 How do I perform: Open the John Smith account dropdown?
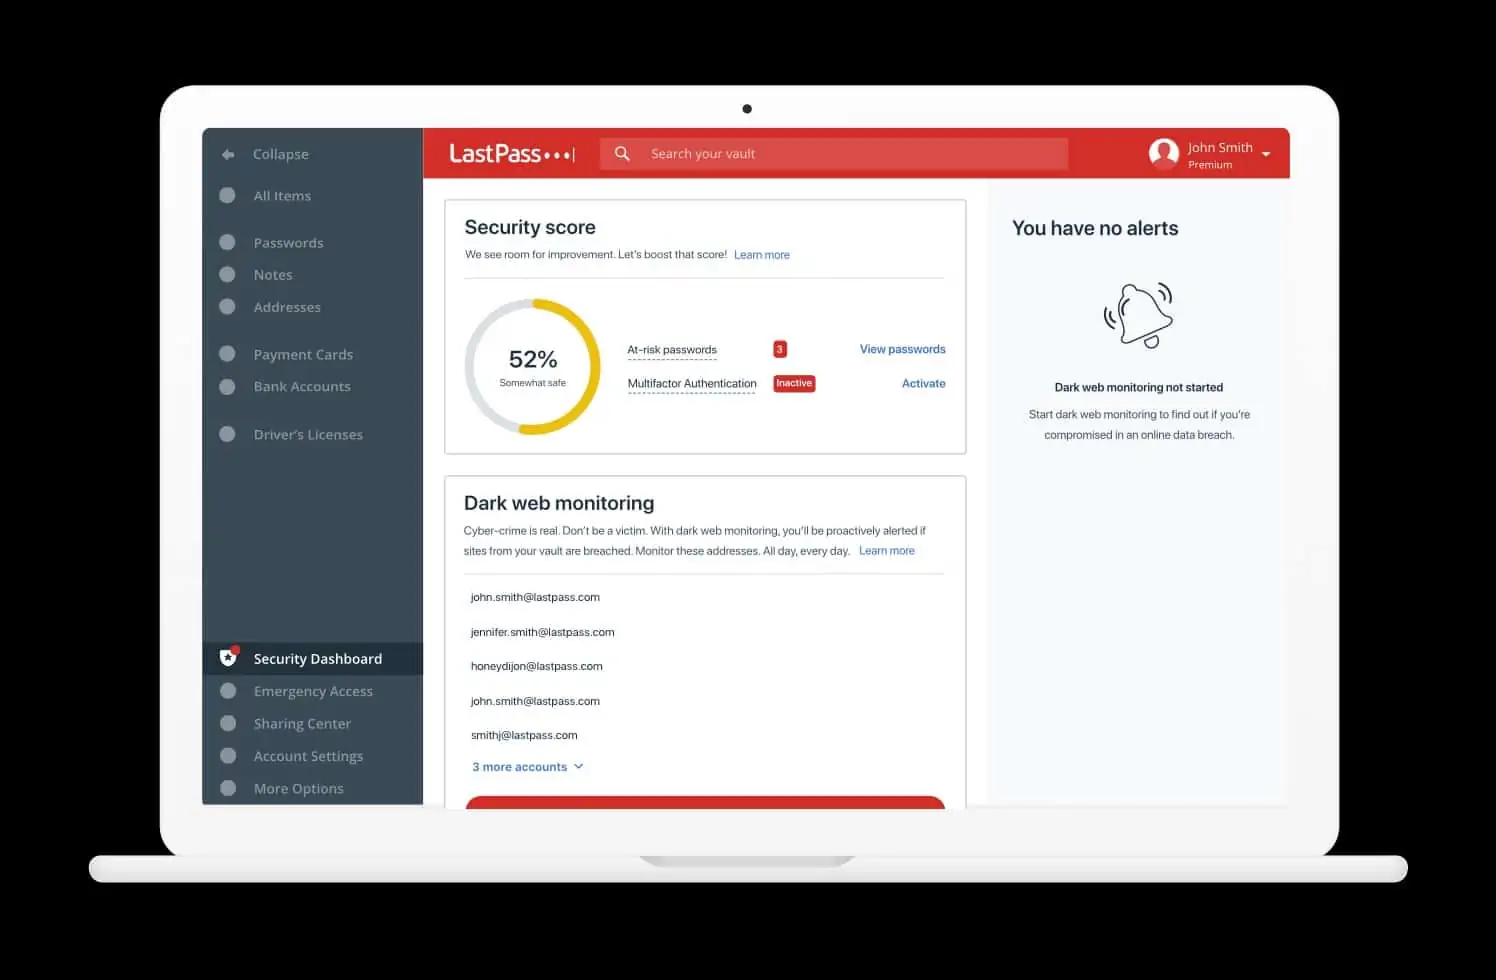(x=1266, y=153)
